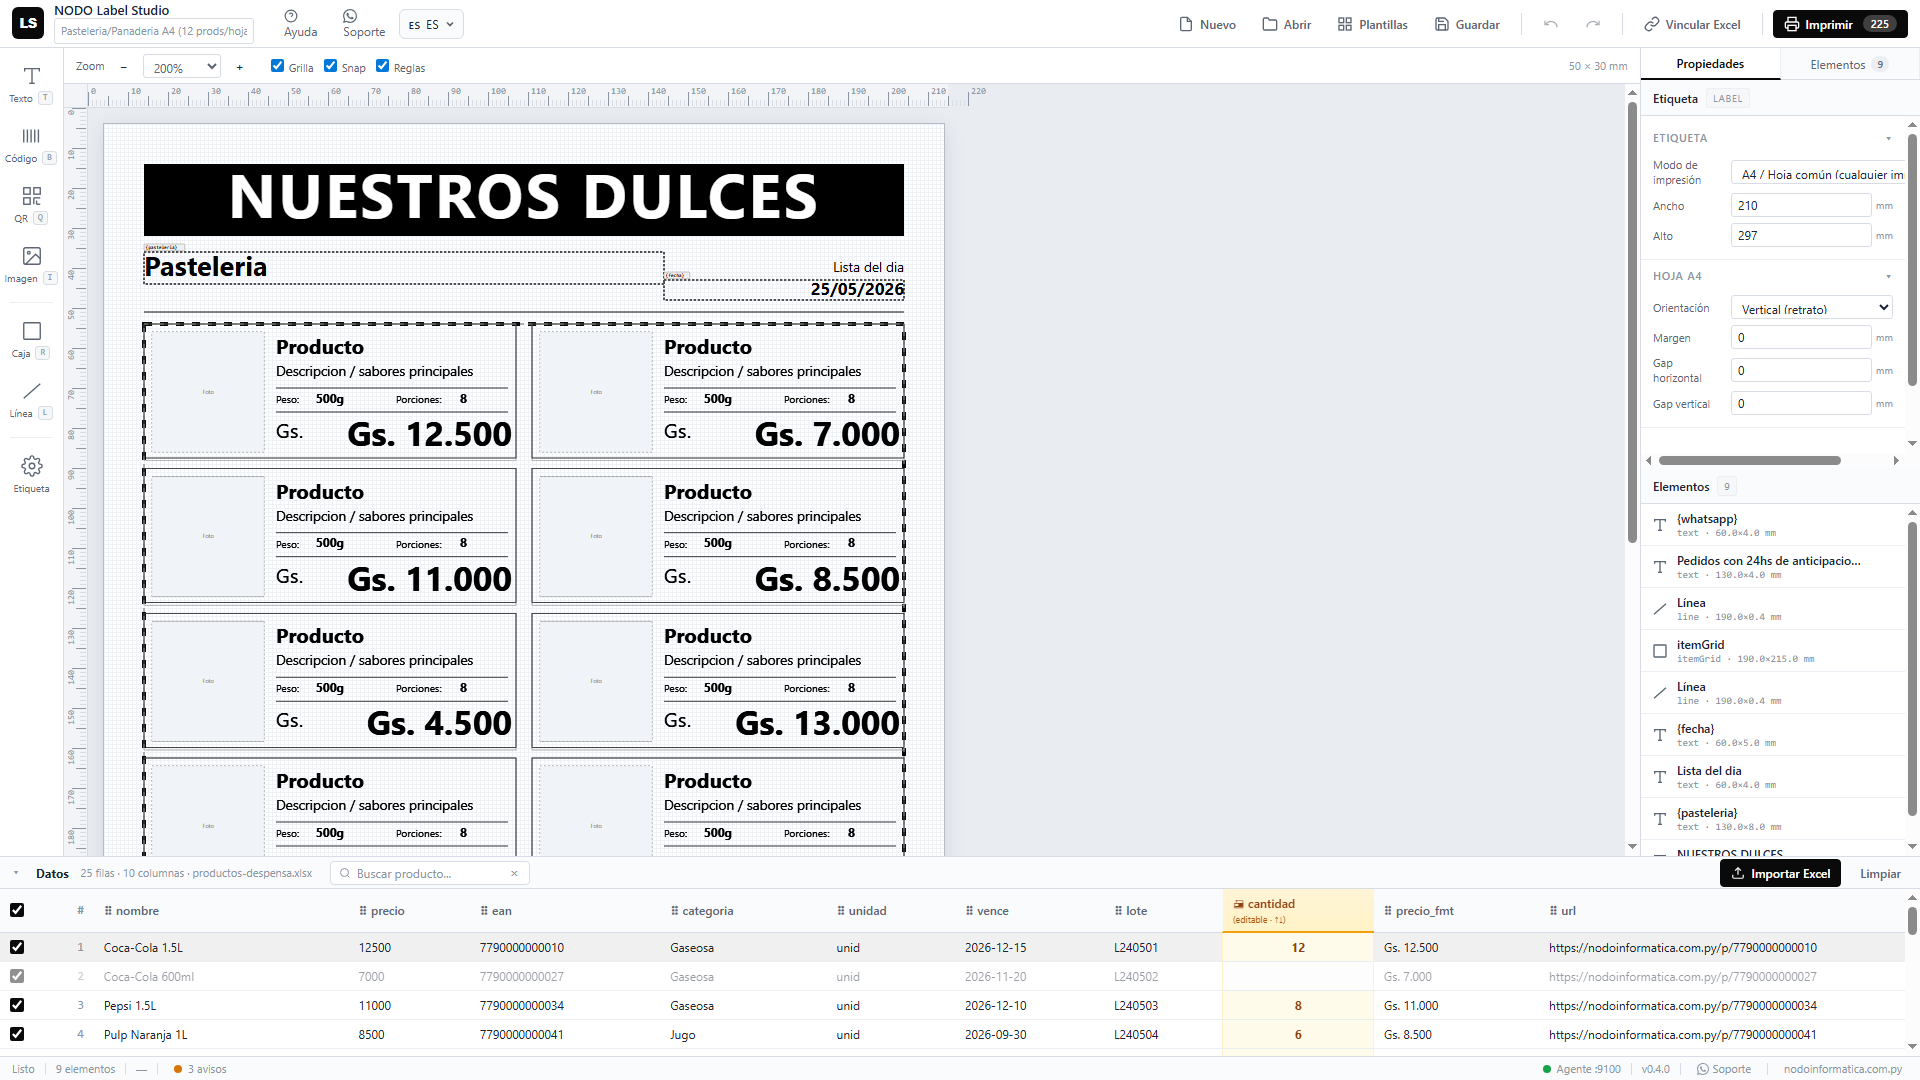Collapse the HOJA A4 section
The height and width of the screenshot is (1080, 1920).
click(x=1889, y=276)
